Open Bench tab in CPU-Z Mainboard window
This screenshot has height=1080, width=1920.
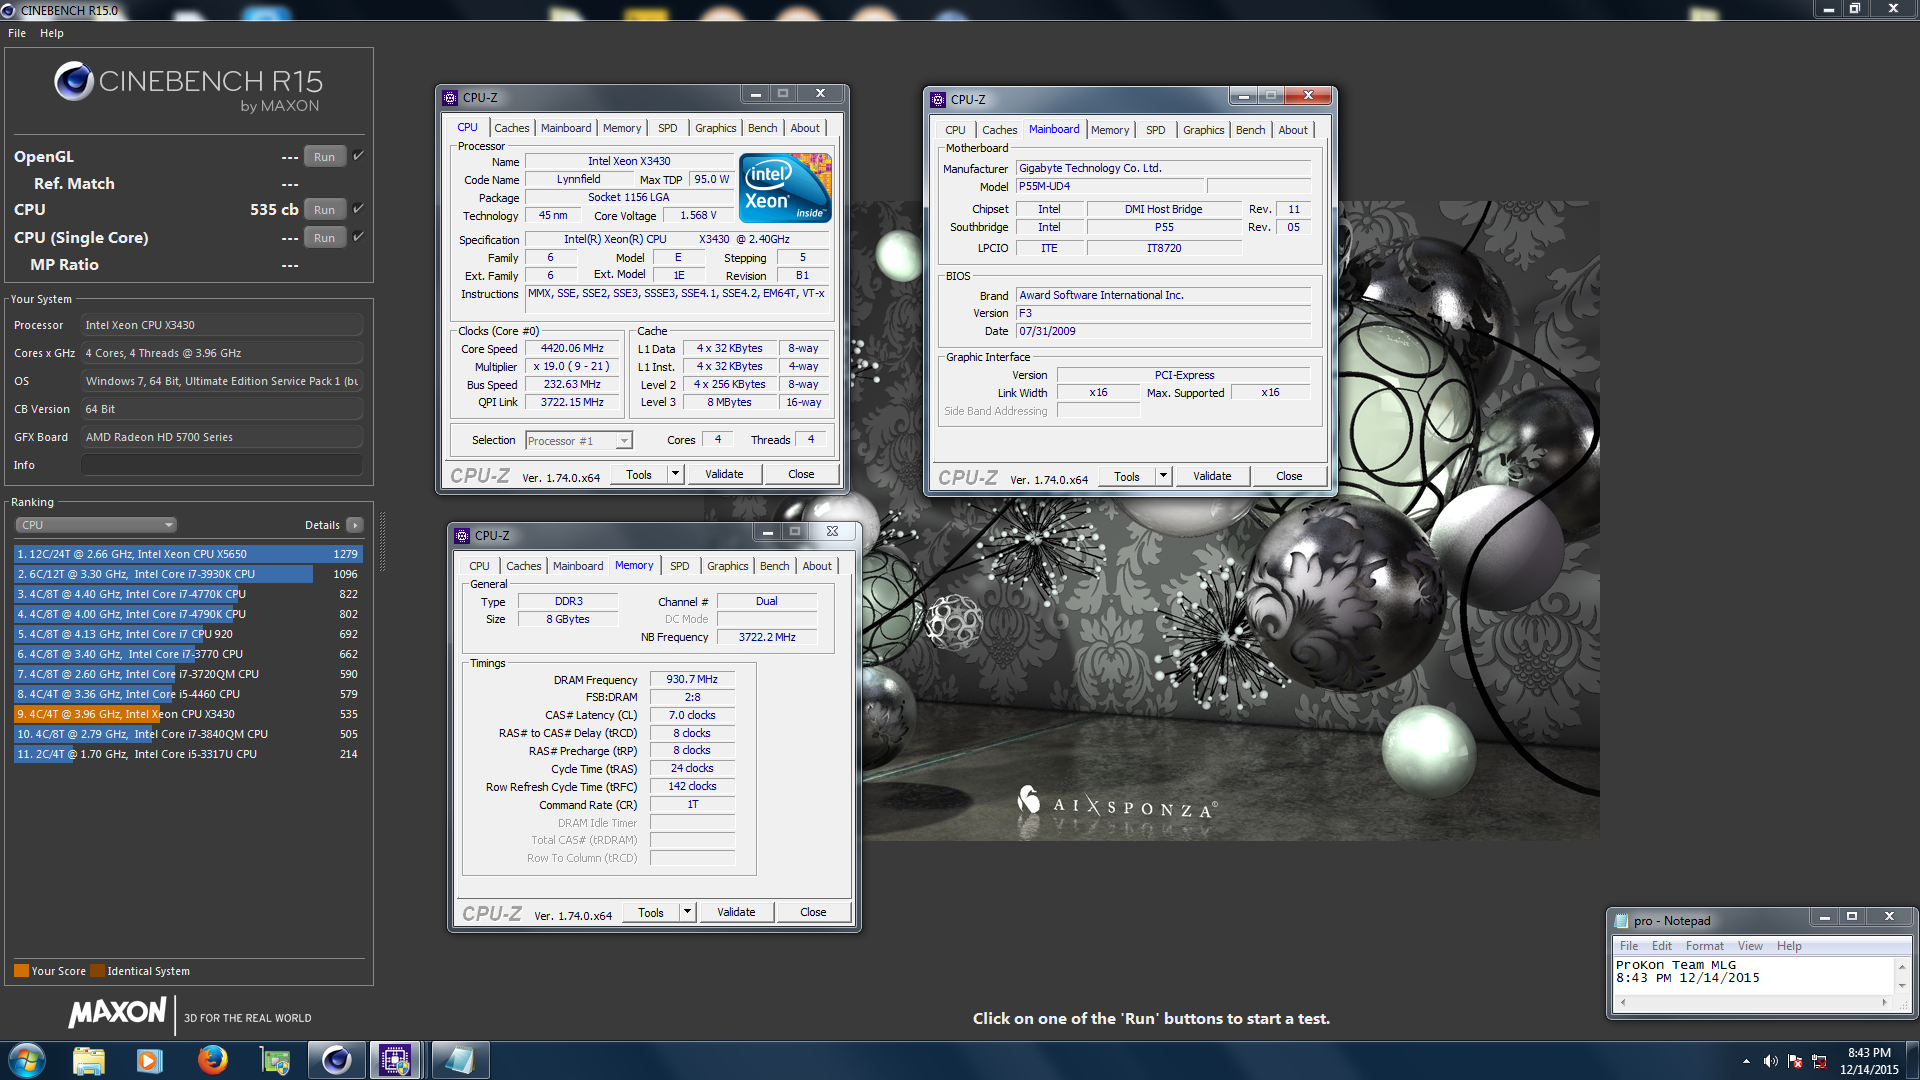[x=1250, y=130]
